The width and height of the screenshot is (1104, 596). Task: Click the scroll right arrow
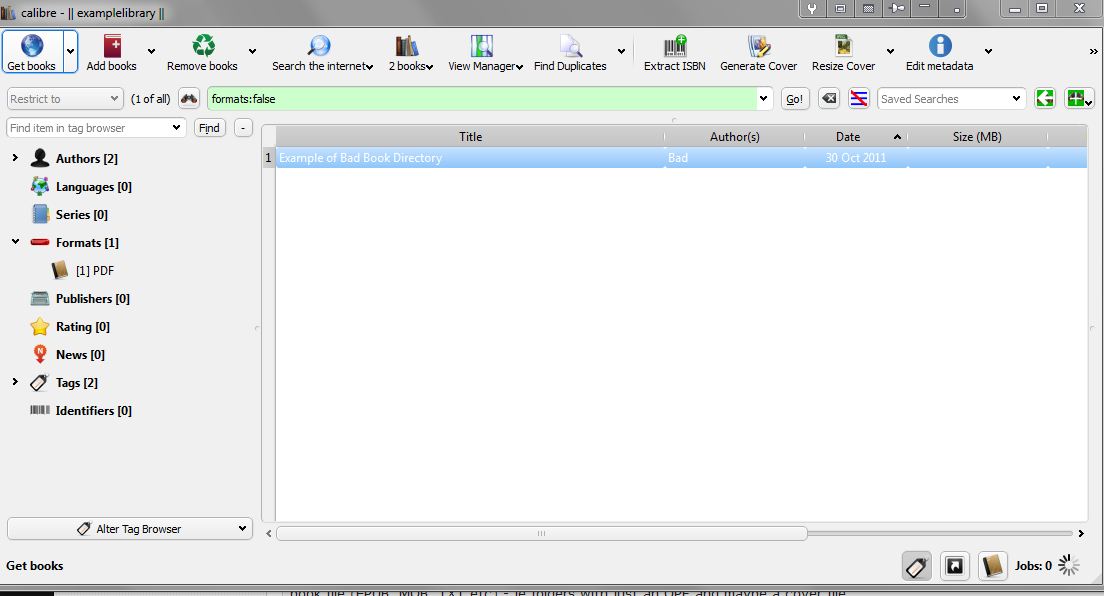pyautogui.click(x=1081, y=533)
